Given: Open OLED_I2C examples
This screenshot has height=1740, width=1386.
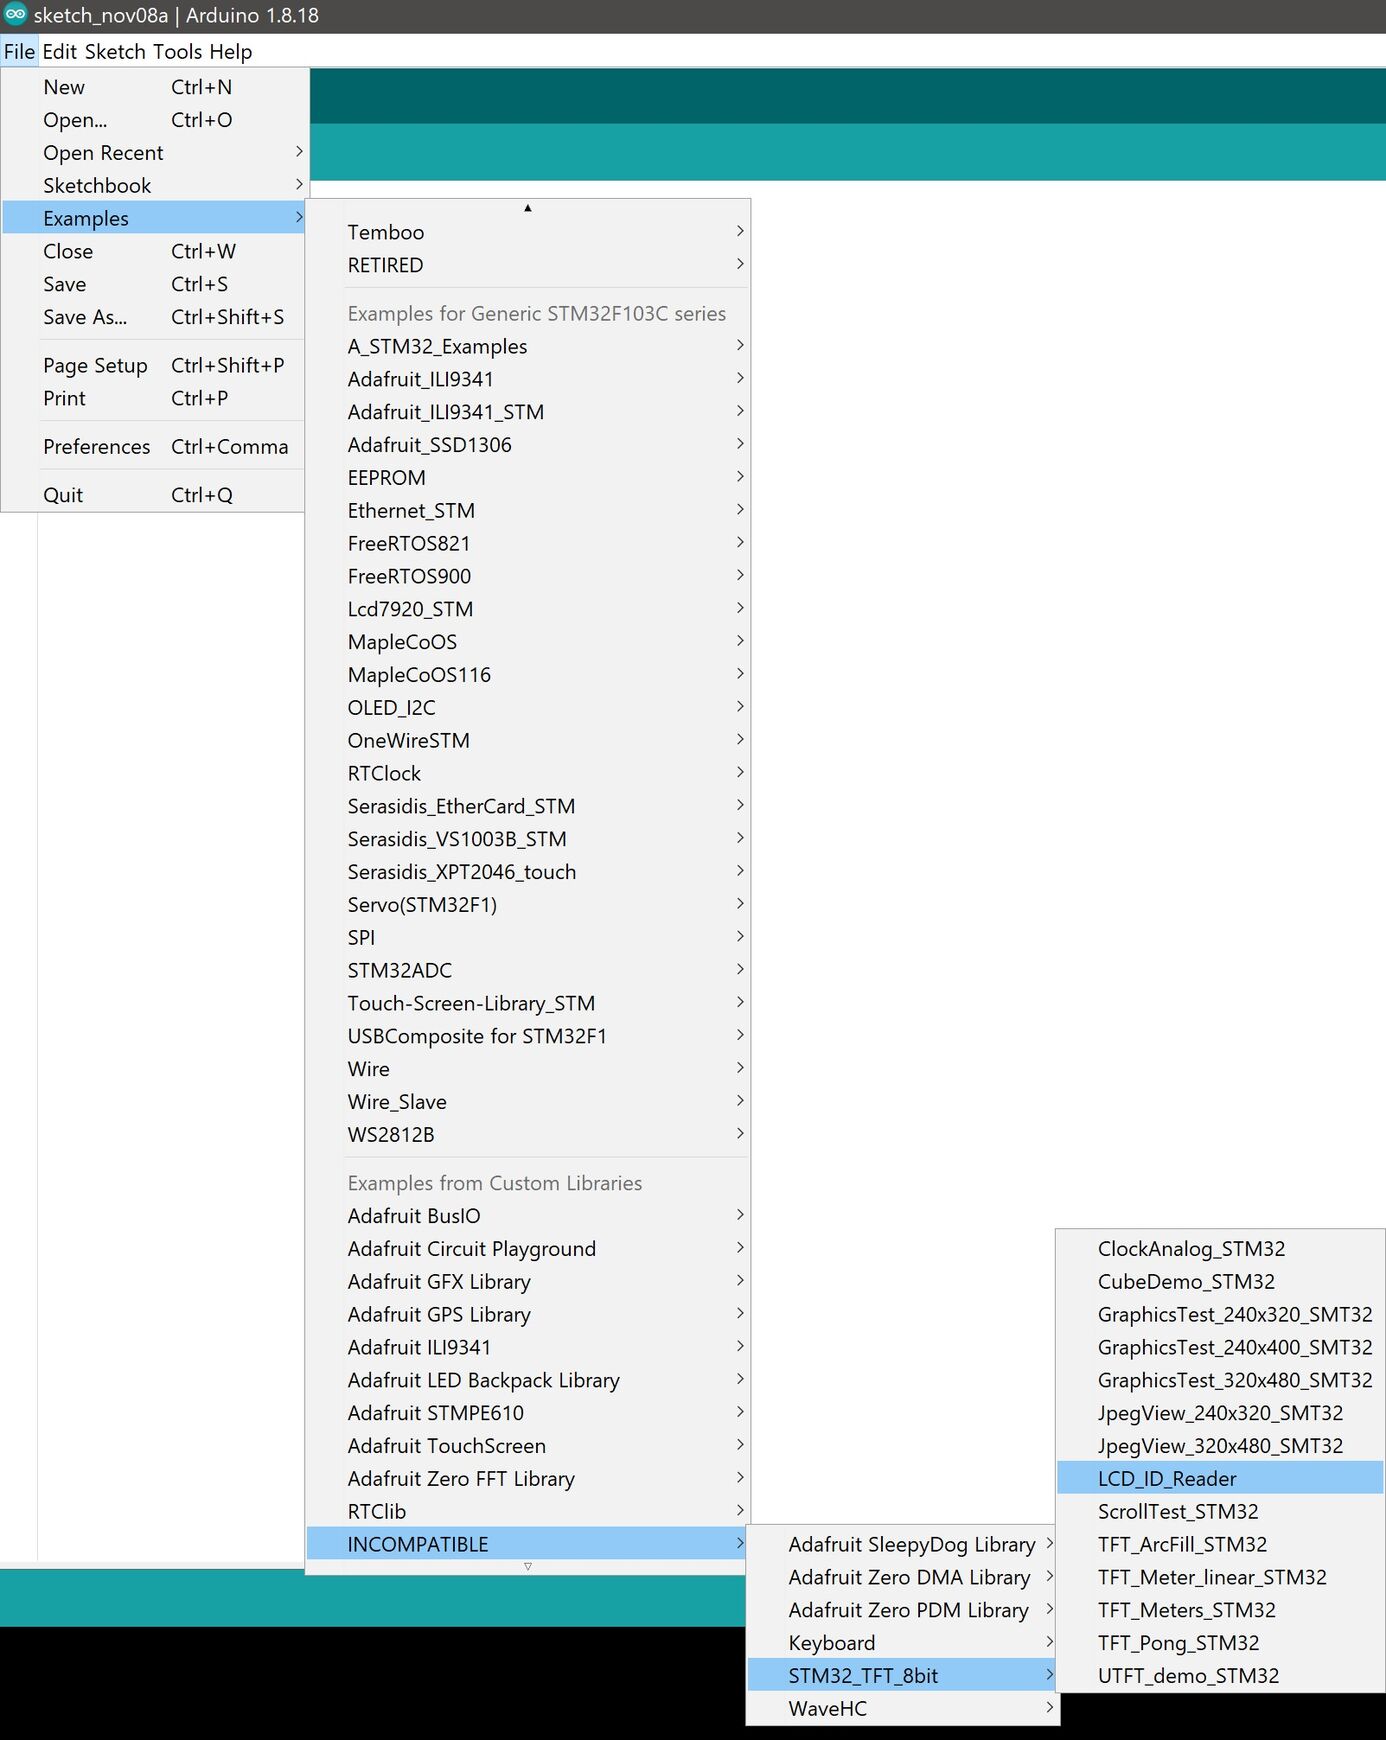Looking at the screenshot, I should (x=527, y=708).
